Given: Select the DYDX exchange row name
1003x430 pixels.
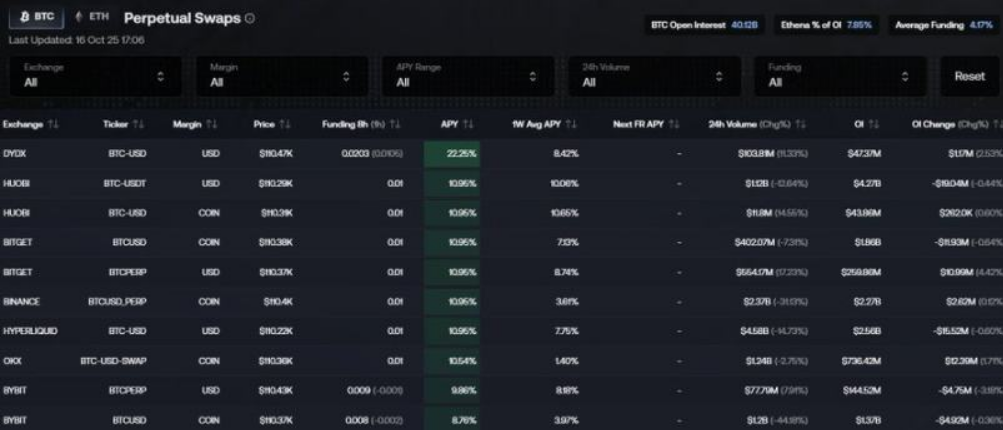Looking at the screenshot, I should 13,154.
